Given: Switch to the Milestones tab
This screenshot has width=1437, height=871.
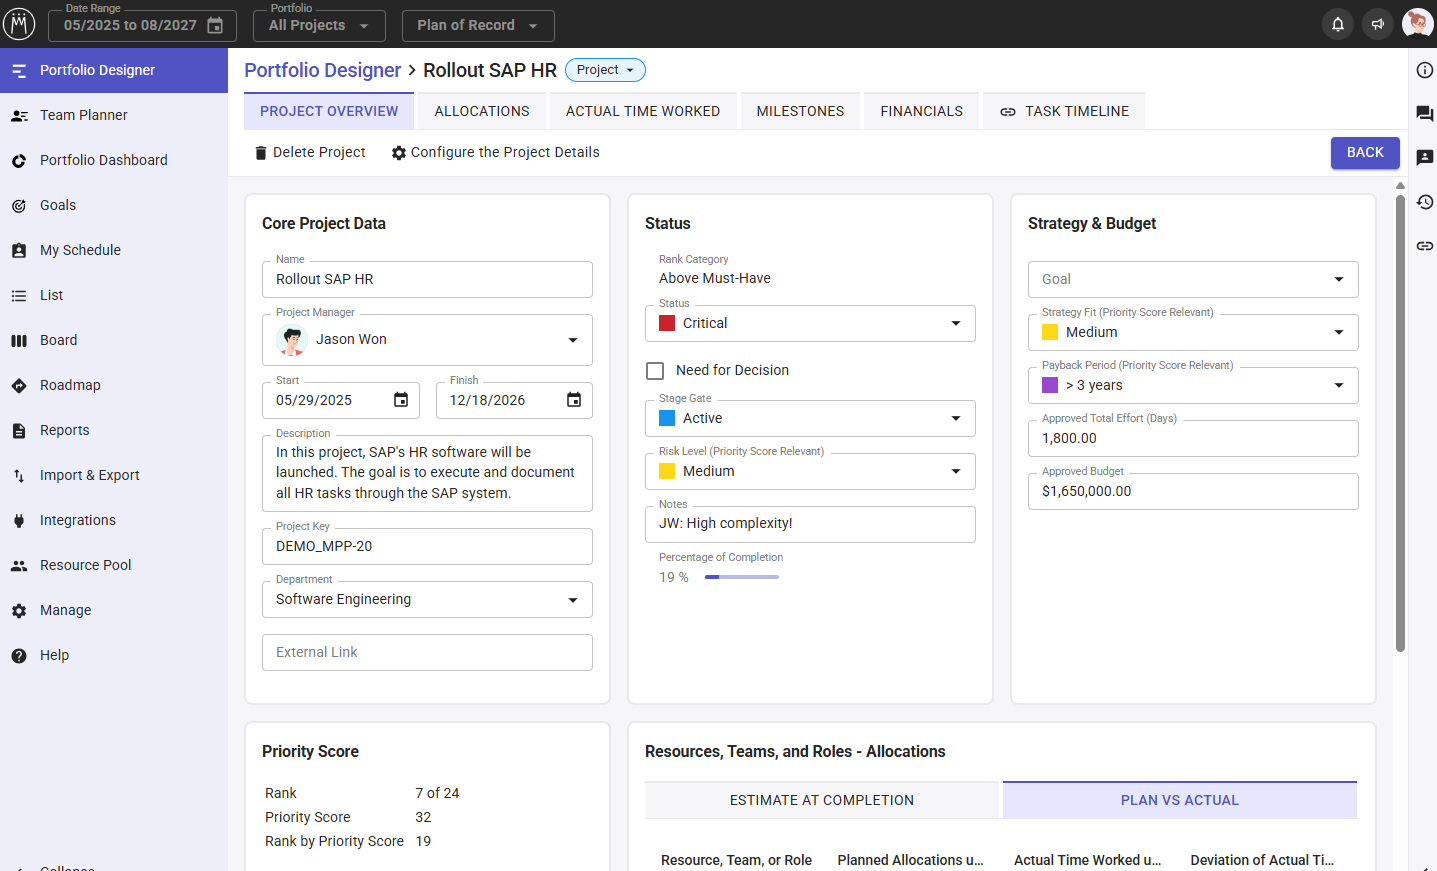Looking at the screenshot, I should click(x=800, y=111).
